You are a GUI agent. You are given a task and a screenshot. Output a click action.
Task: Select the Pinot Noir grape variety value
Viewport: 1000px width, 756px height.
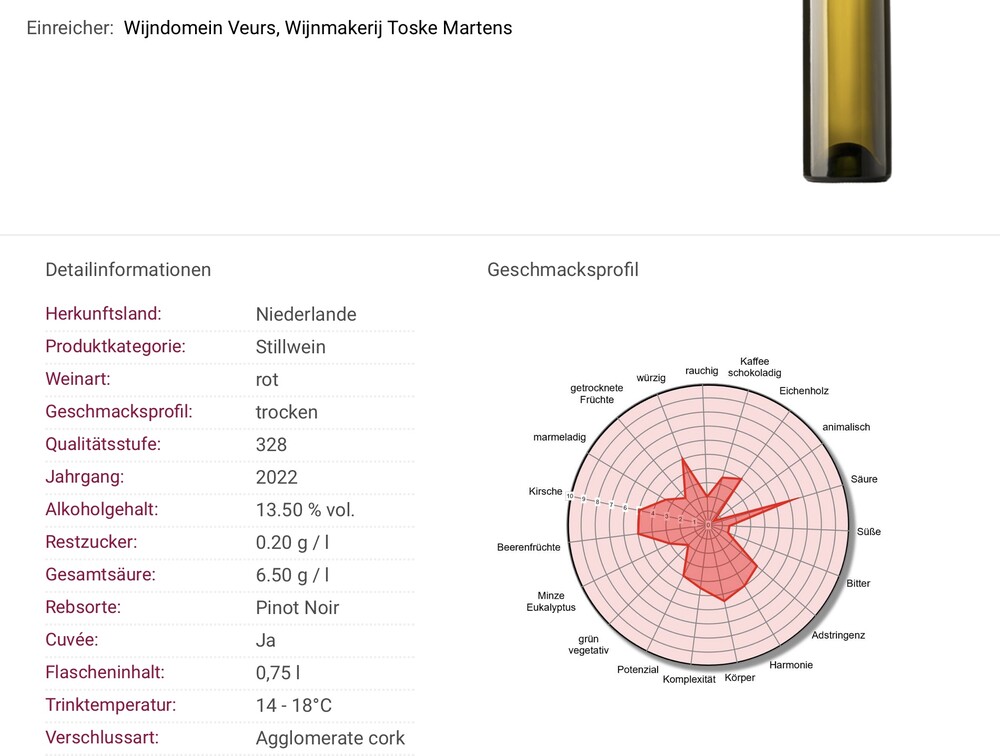[x=297, y=607]
